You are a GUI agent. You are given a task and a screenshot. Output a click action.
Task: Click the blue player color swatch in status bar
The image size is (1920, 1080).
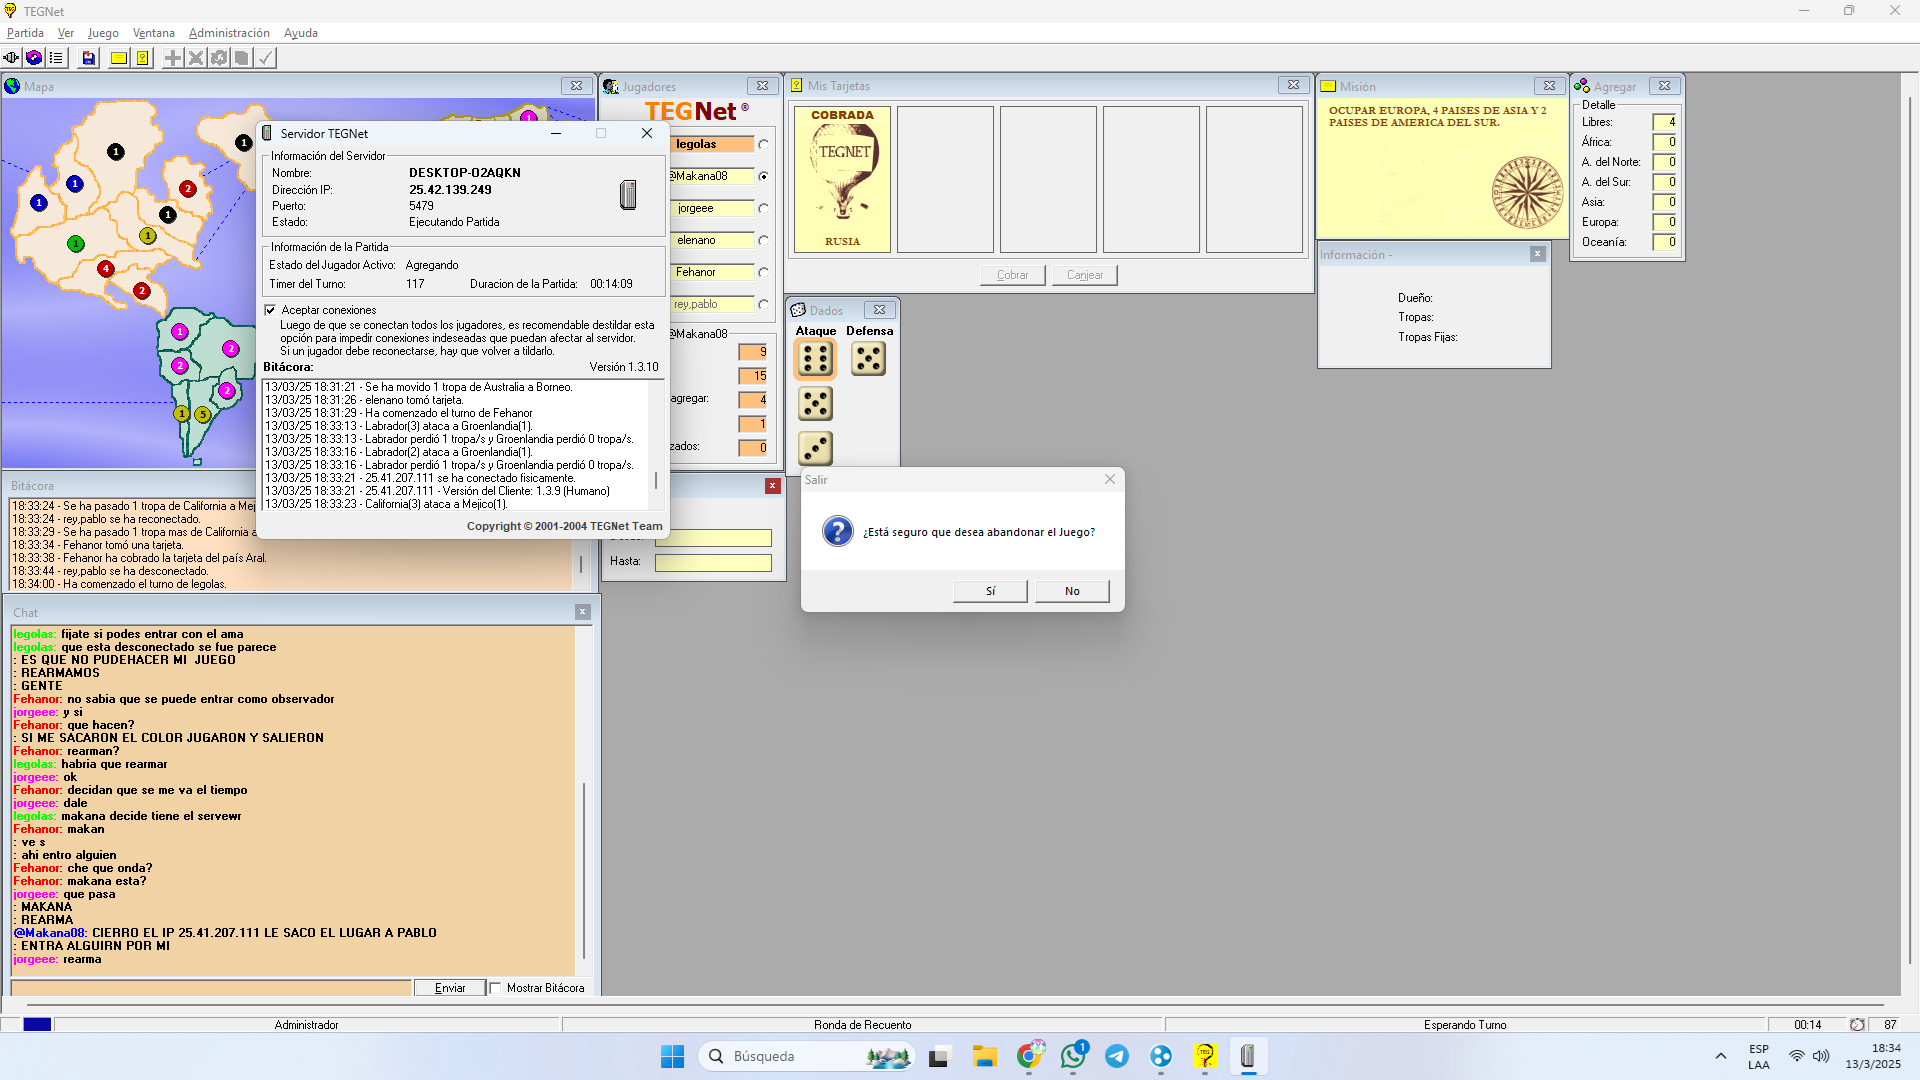pos(37,1025)
